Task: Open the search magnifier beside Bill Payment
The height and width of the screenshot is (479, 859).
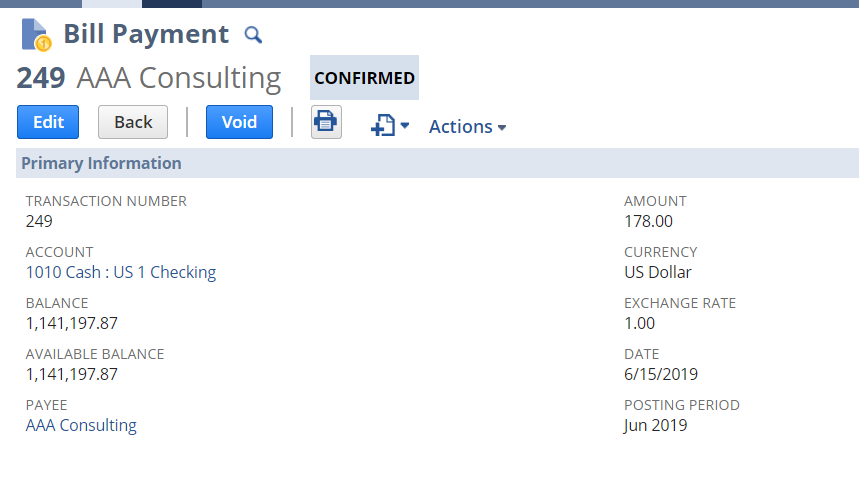Action: pos(253,35)
